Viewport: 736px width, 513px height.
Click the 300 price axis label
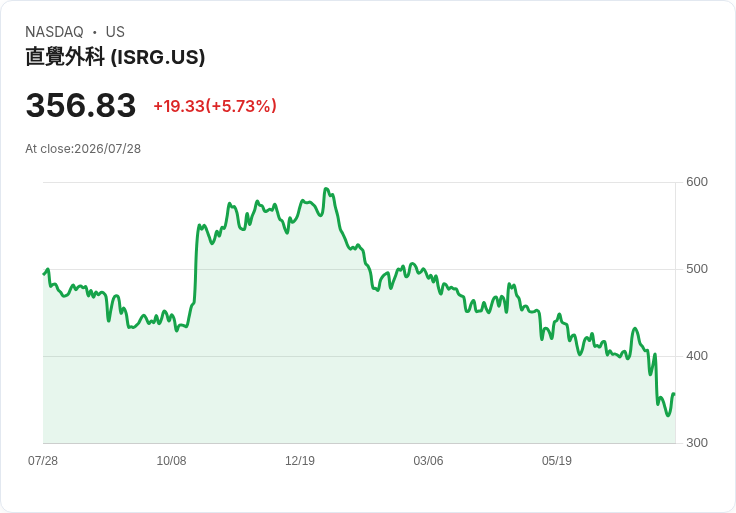[697, 443]
